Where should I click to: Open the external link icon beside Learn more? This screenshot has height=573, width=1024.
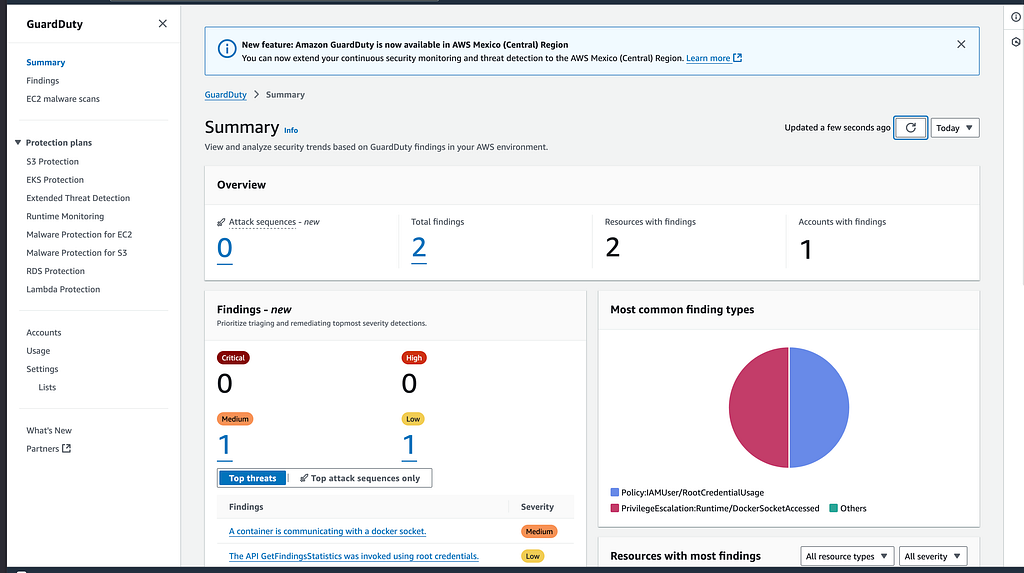[737, 57]
